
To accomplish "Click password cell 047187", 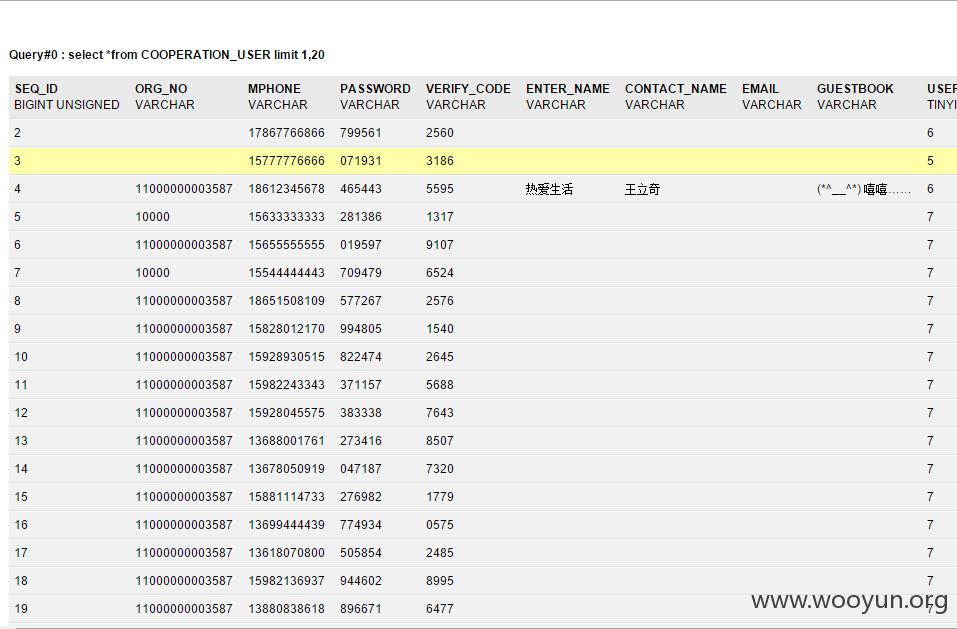I will tap(361, 469).
